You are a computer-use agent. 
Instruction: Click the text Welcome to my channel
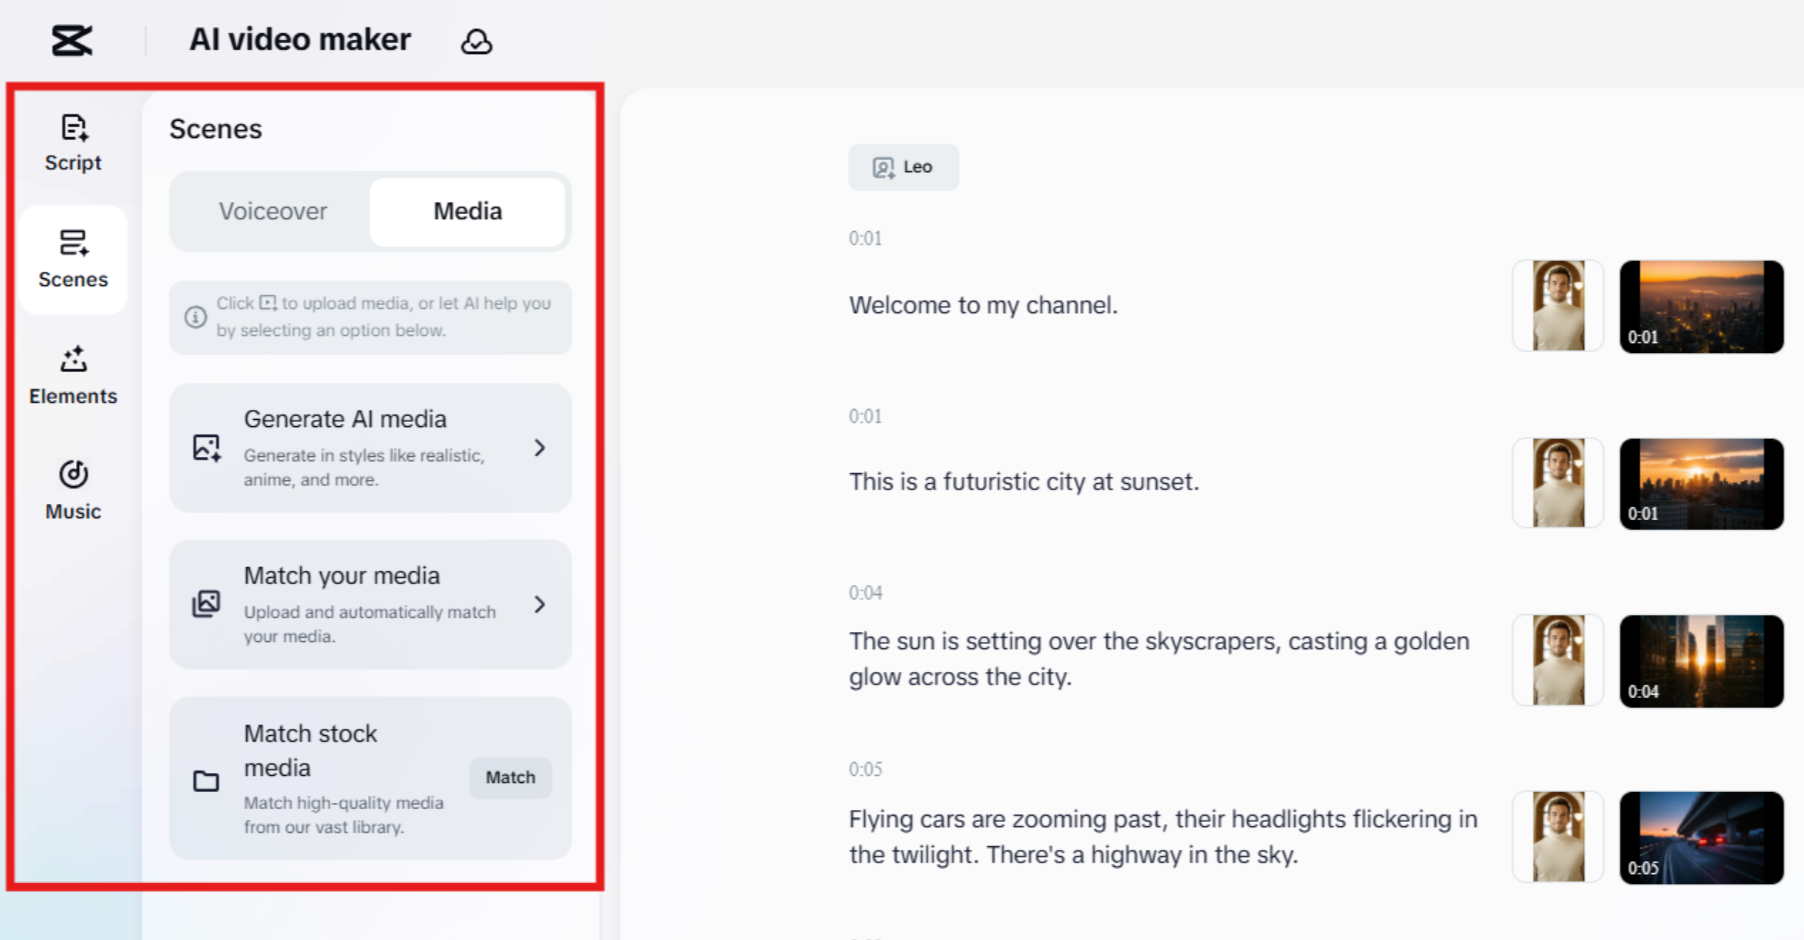click(983, 305)
